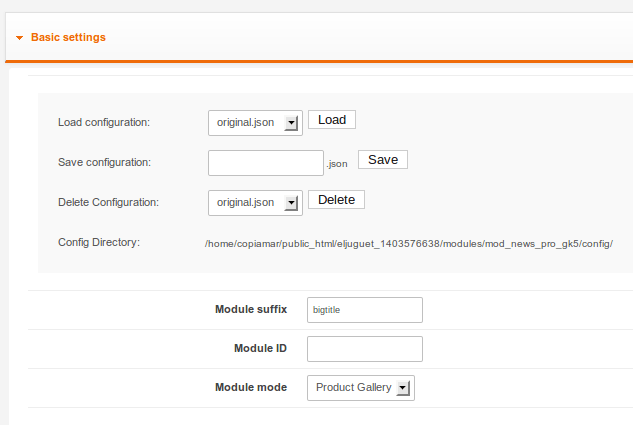The height and width of the screenshot is (425, 633).
Task: Click the Save button
Action: (383, 160)
